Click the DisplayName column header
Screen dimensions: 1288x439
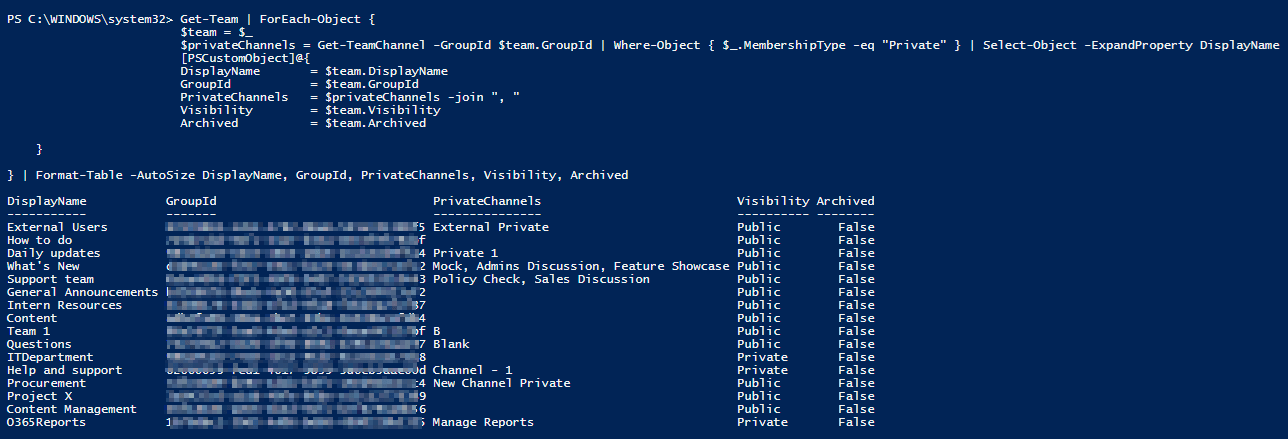pos(47,201)
